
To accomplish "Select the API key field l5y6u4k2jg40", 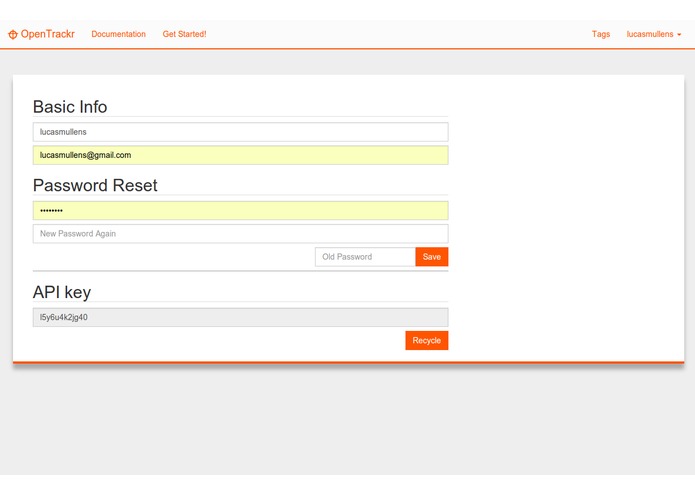I will (240, 317).
